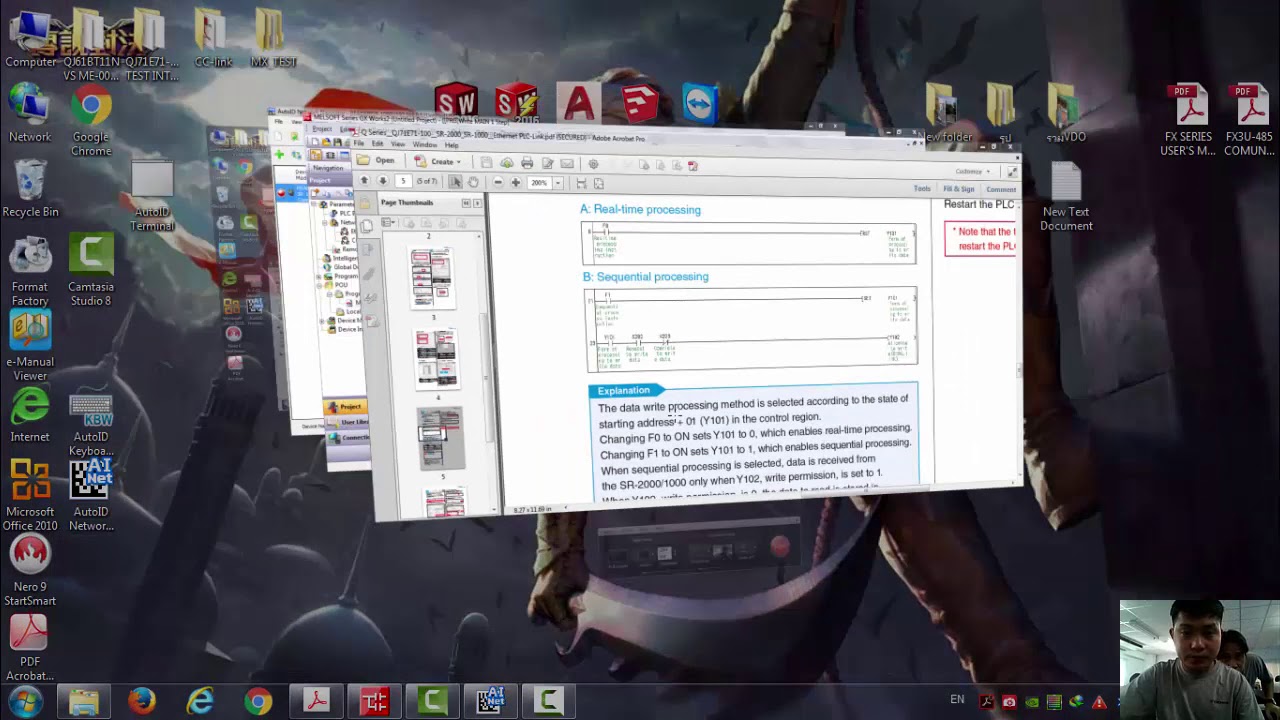The width and height of the screenshot is (1280, 720).
Task: Open the Page Thumbnails options dropdown
Action: (x=388, y=222)
